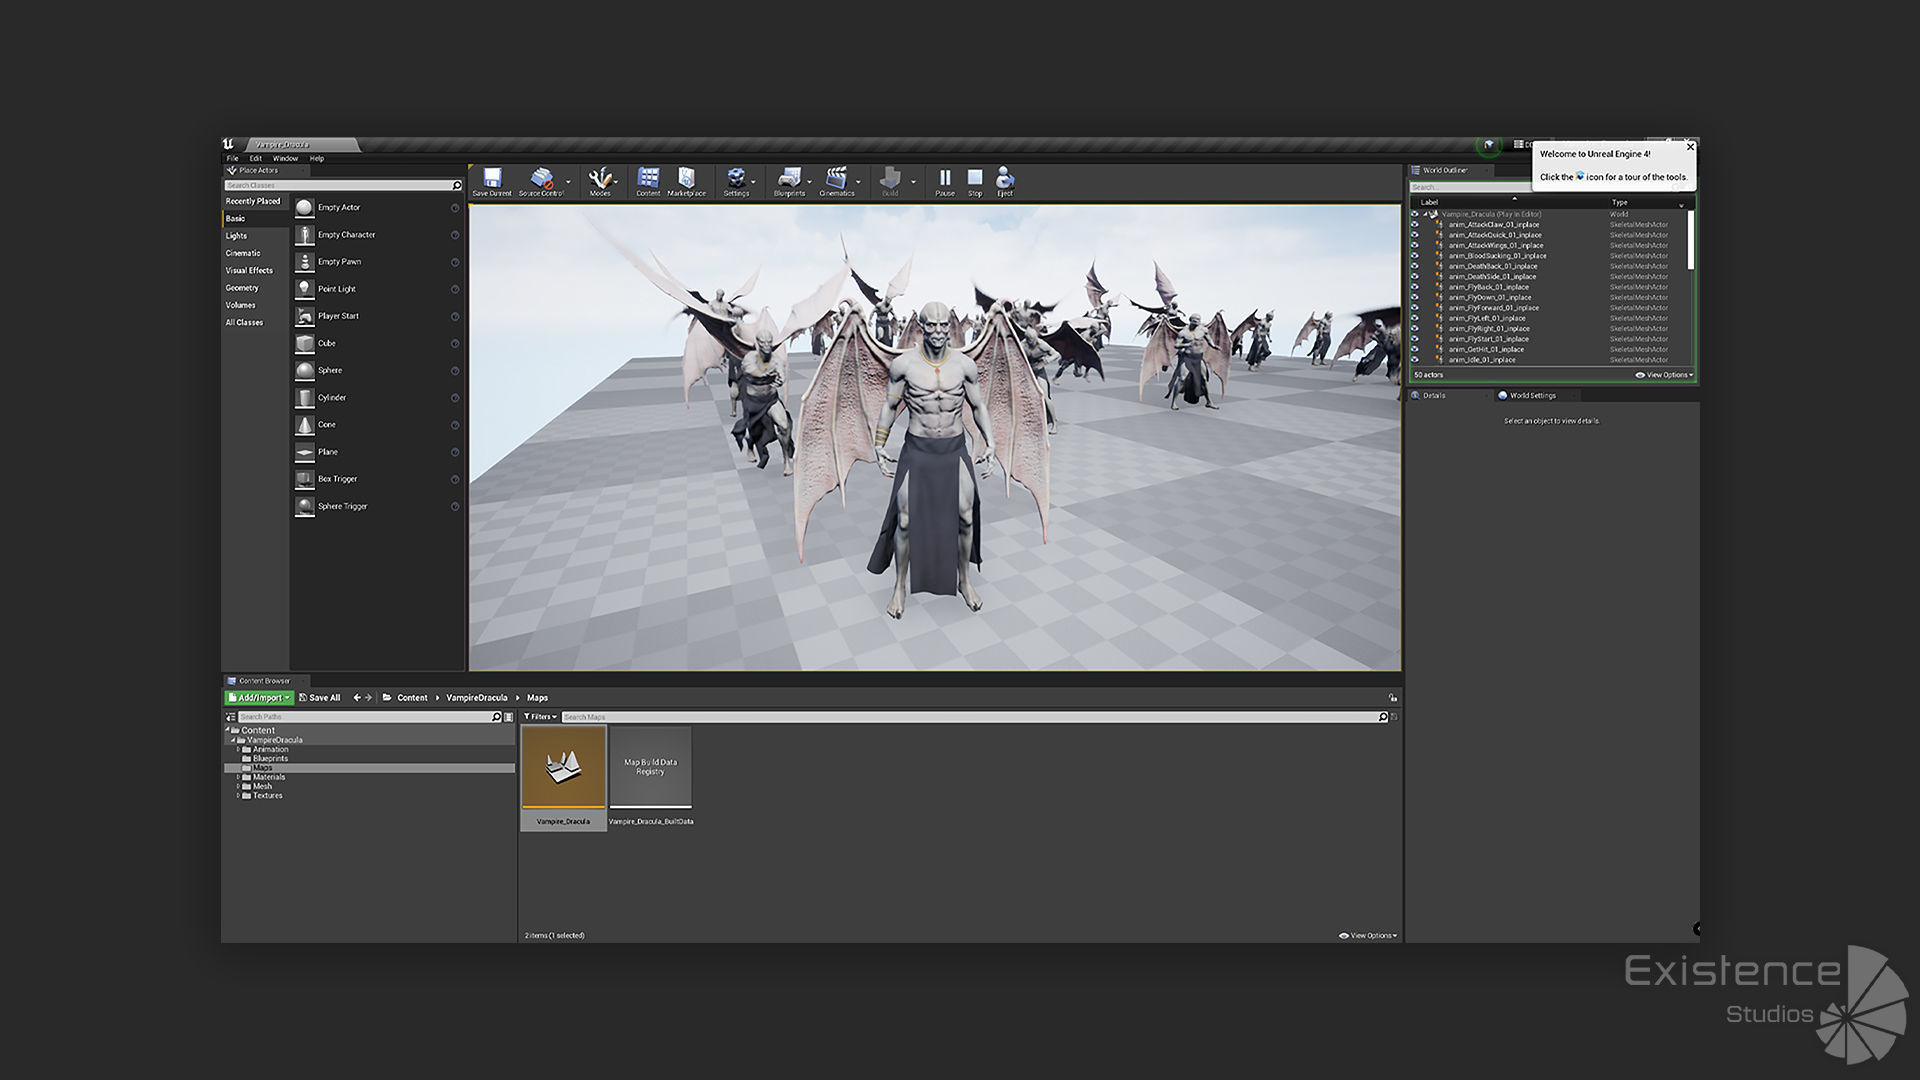This screenshot has height=1080, width=1920.
Task: Pause the play-in-editor session
Action: click(945, 181)
